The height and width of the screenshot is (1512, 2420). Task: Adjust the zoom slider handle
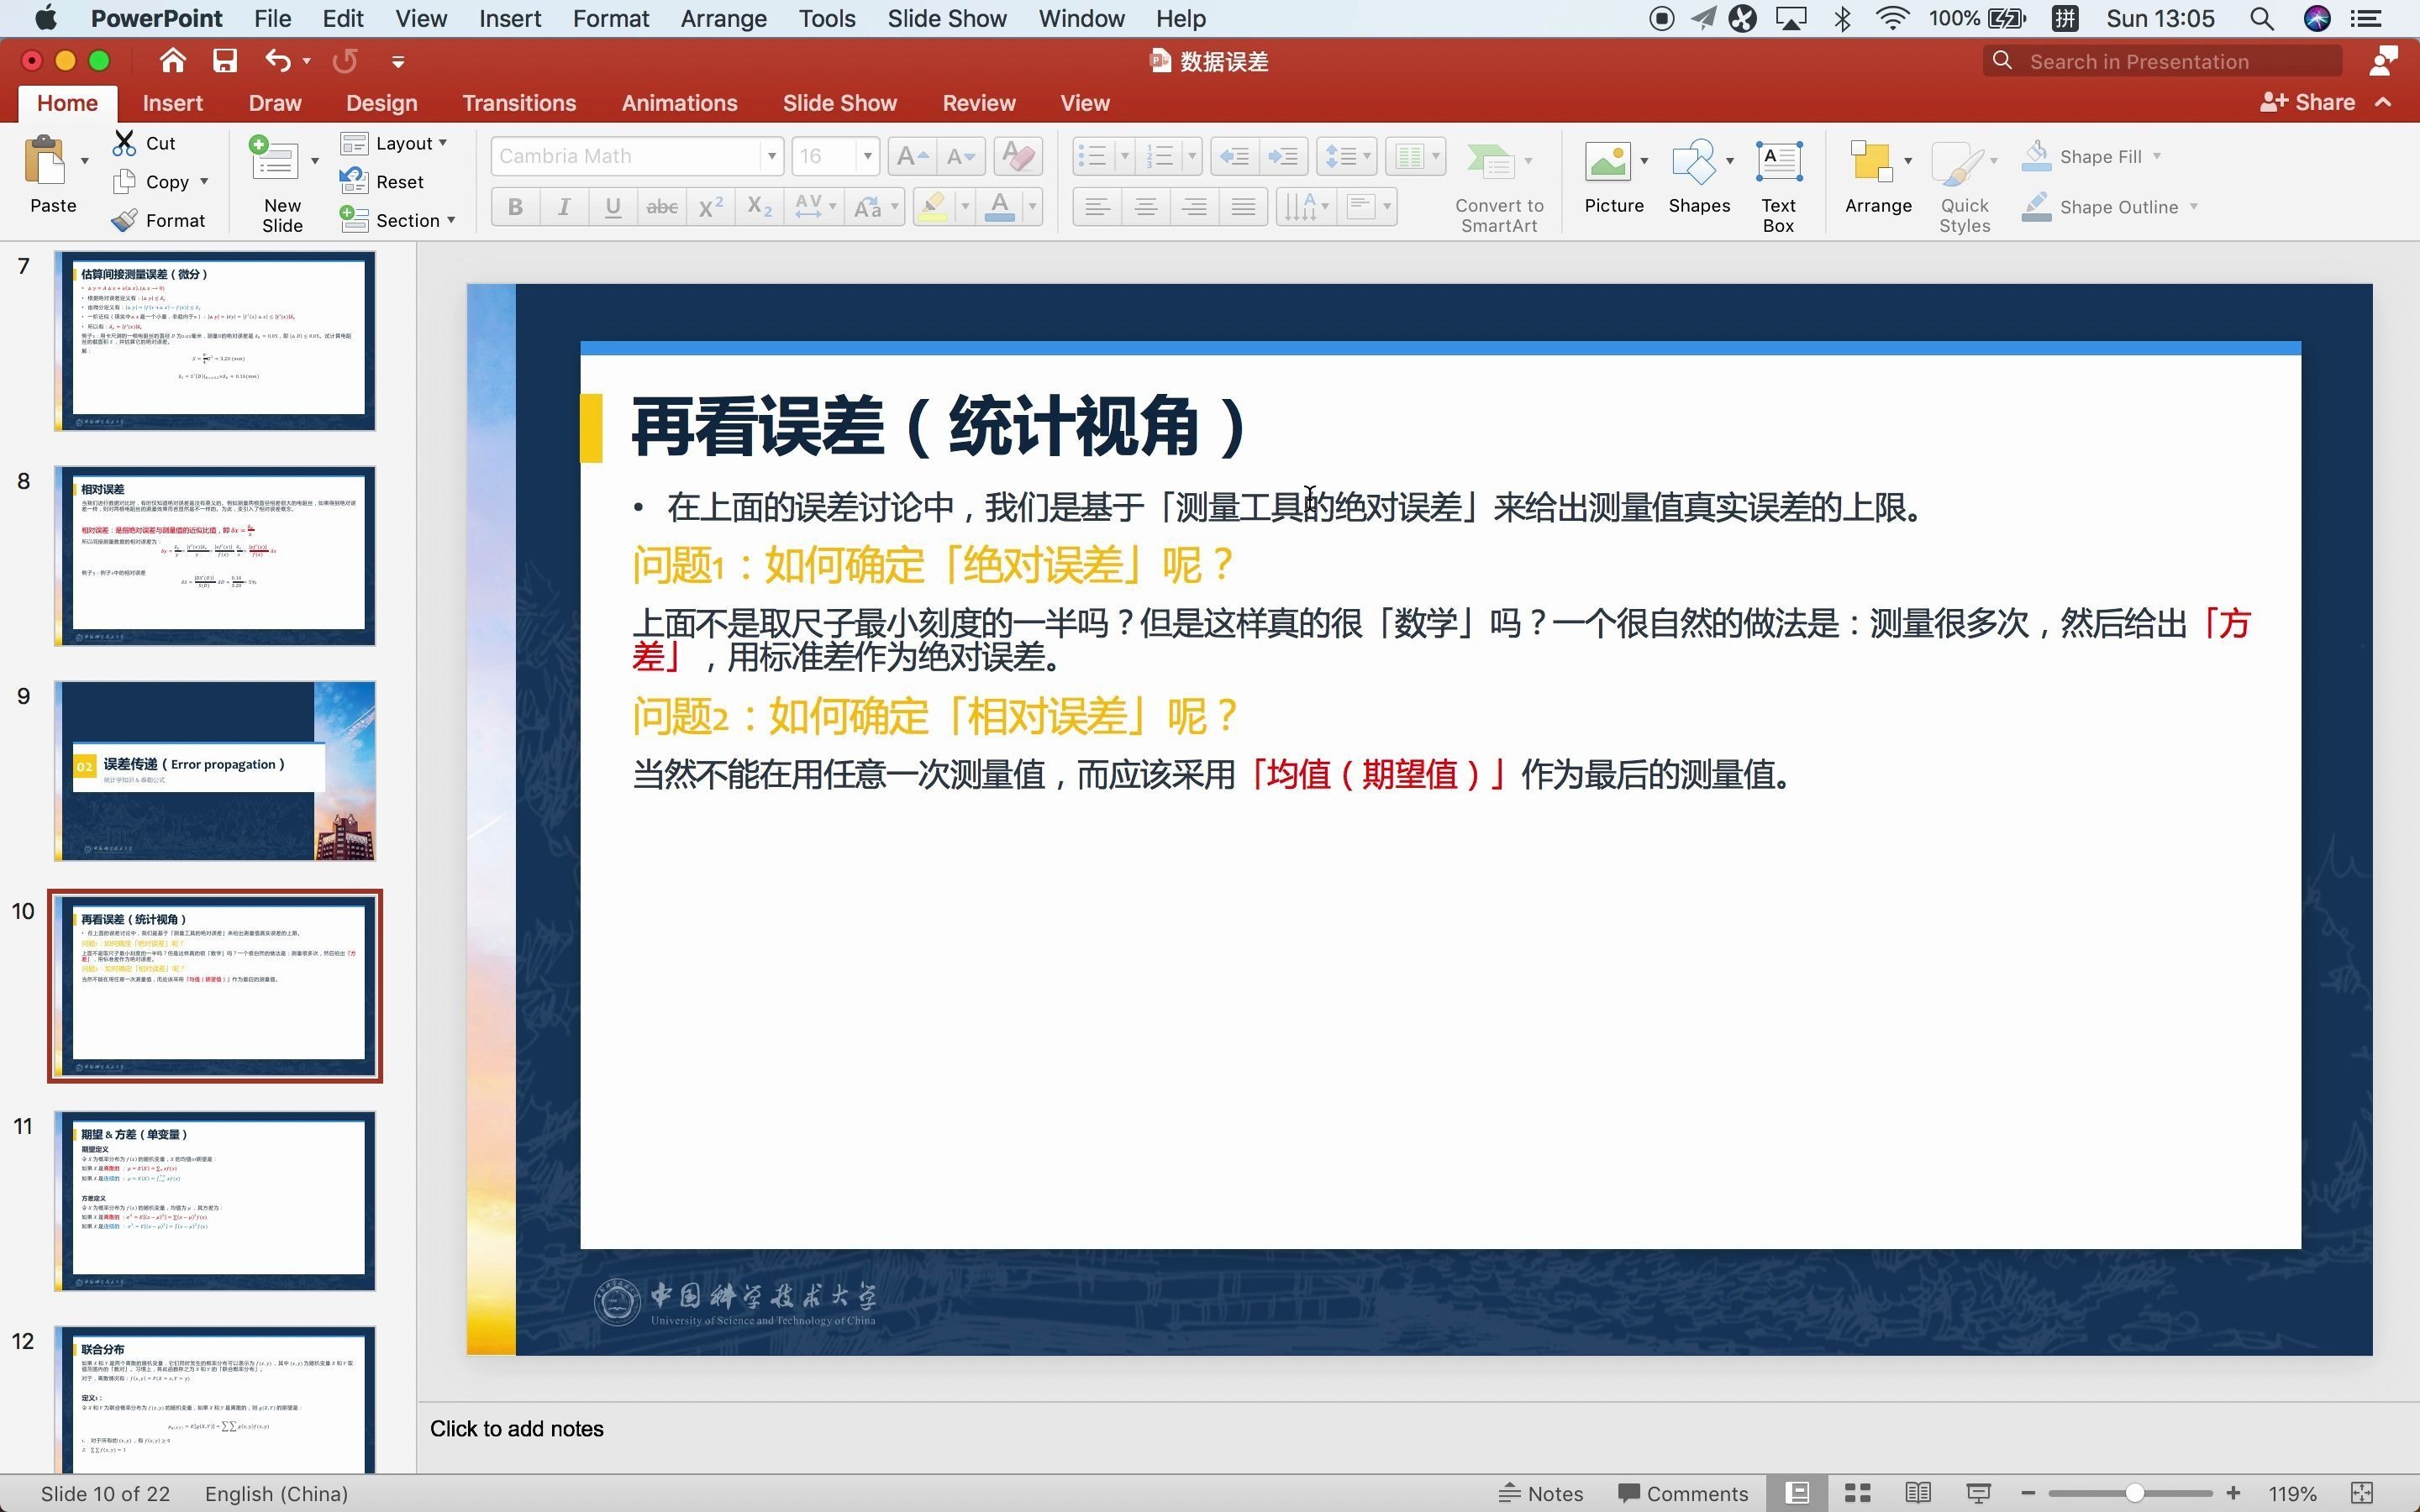pyautogui.click(x=2134, y=1493)
